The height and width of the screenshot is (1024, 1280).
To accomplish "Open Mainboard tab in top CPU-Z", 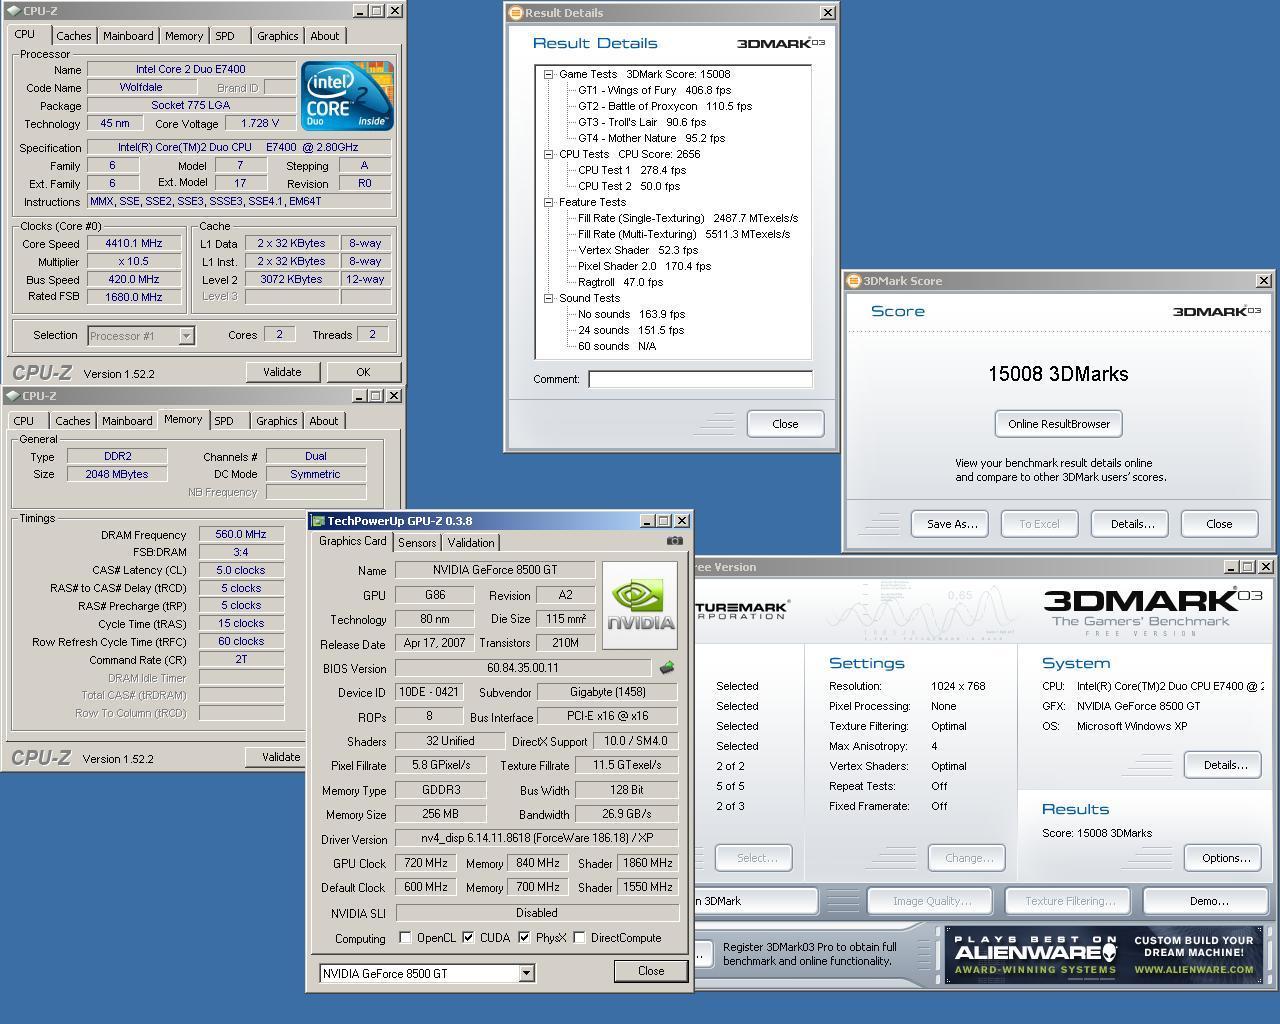I will 129,36.
